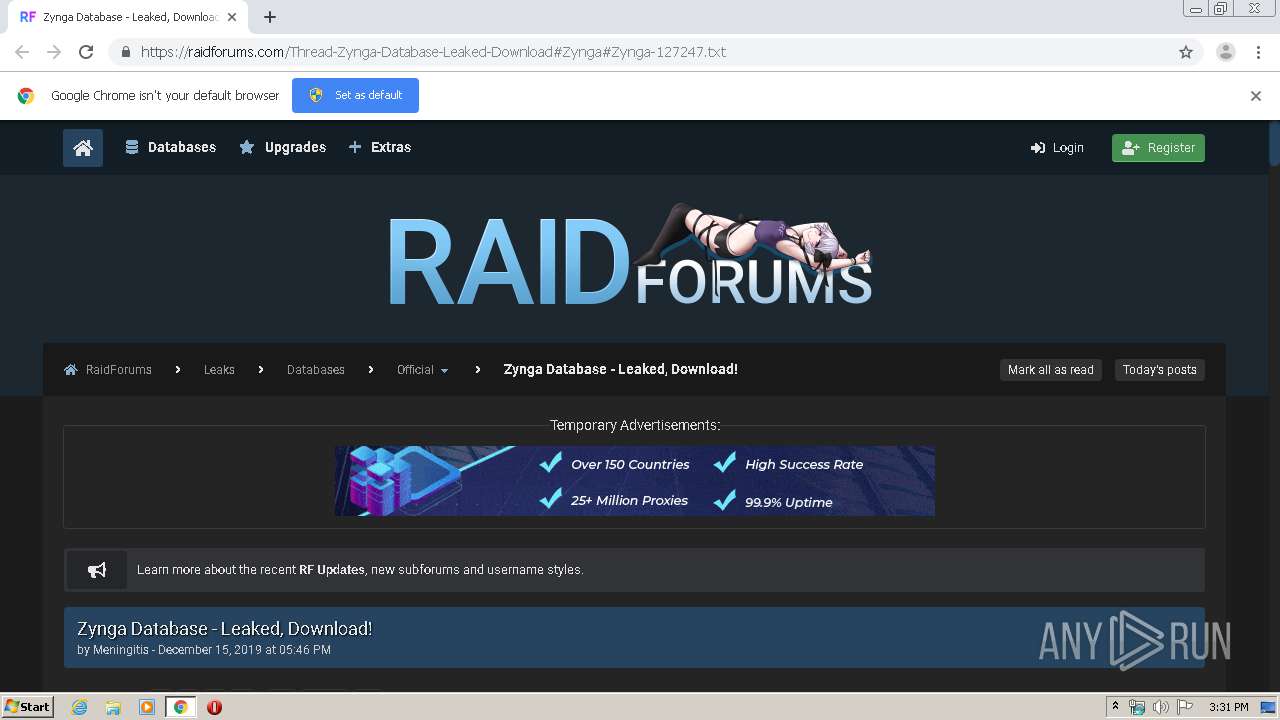Select the Zynga Database browser tab

tap(129, 17)
